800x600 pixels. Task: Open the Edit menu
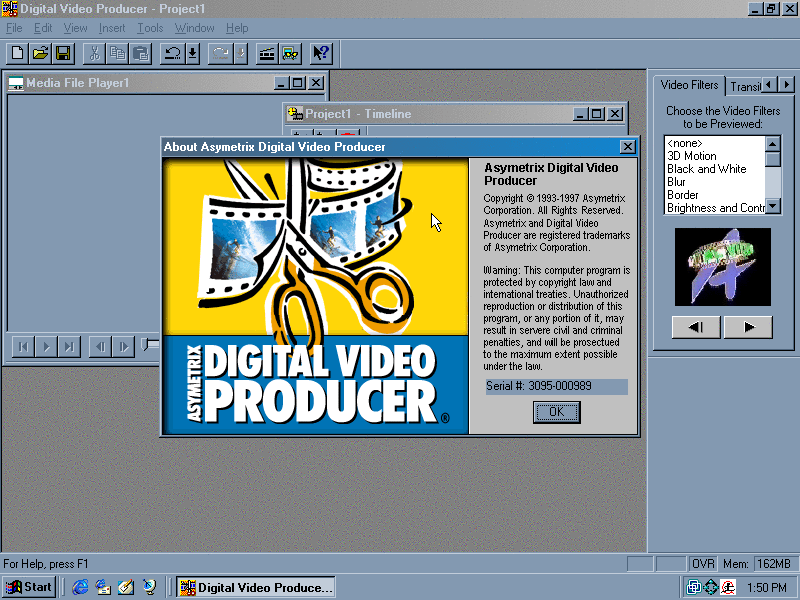tap(43, 28)
